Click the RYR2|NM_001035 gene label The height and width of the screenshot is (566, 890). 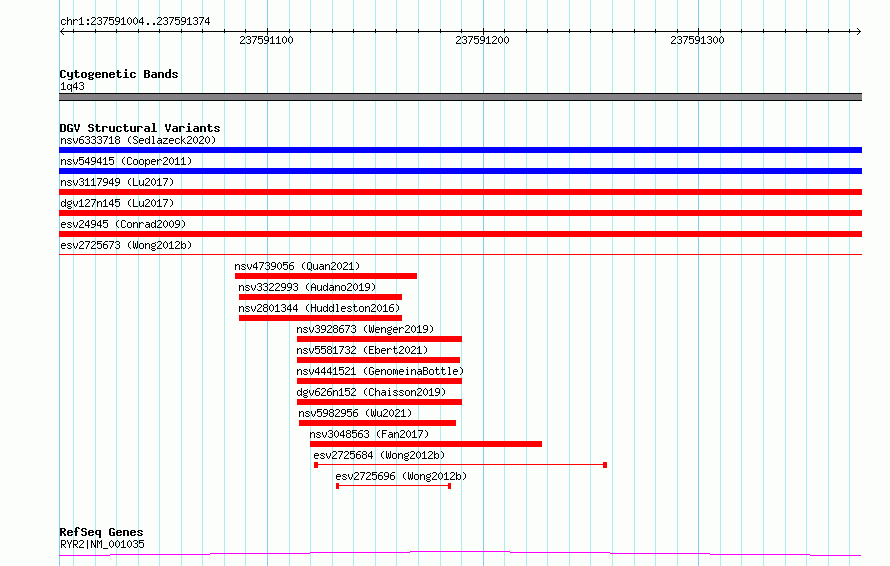coord(102,544)
